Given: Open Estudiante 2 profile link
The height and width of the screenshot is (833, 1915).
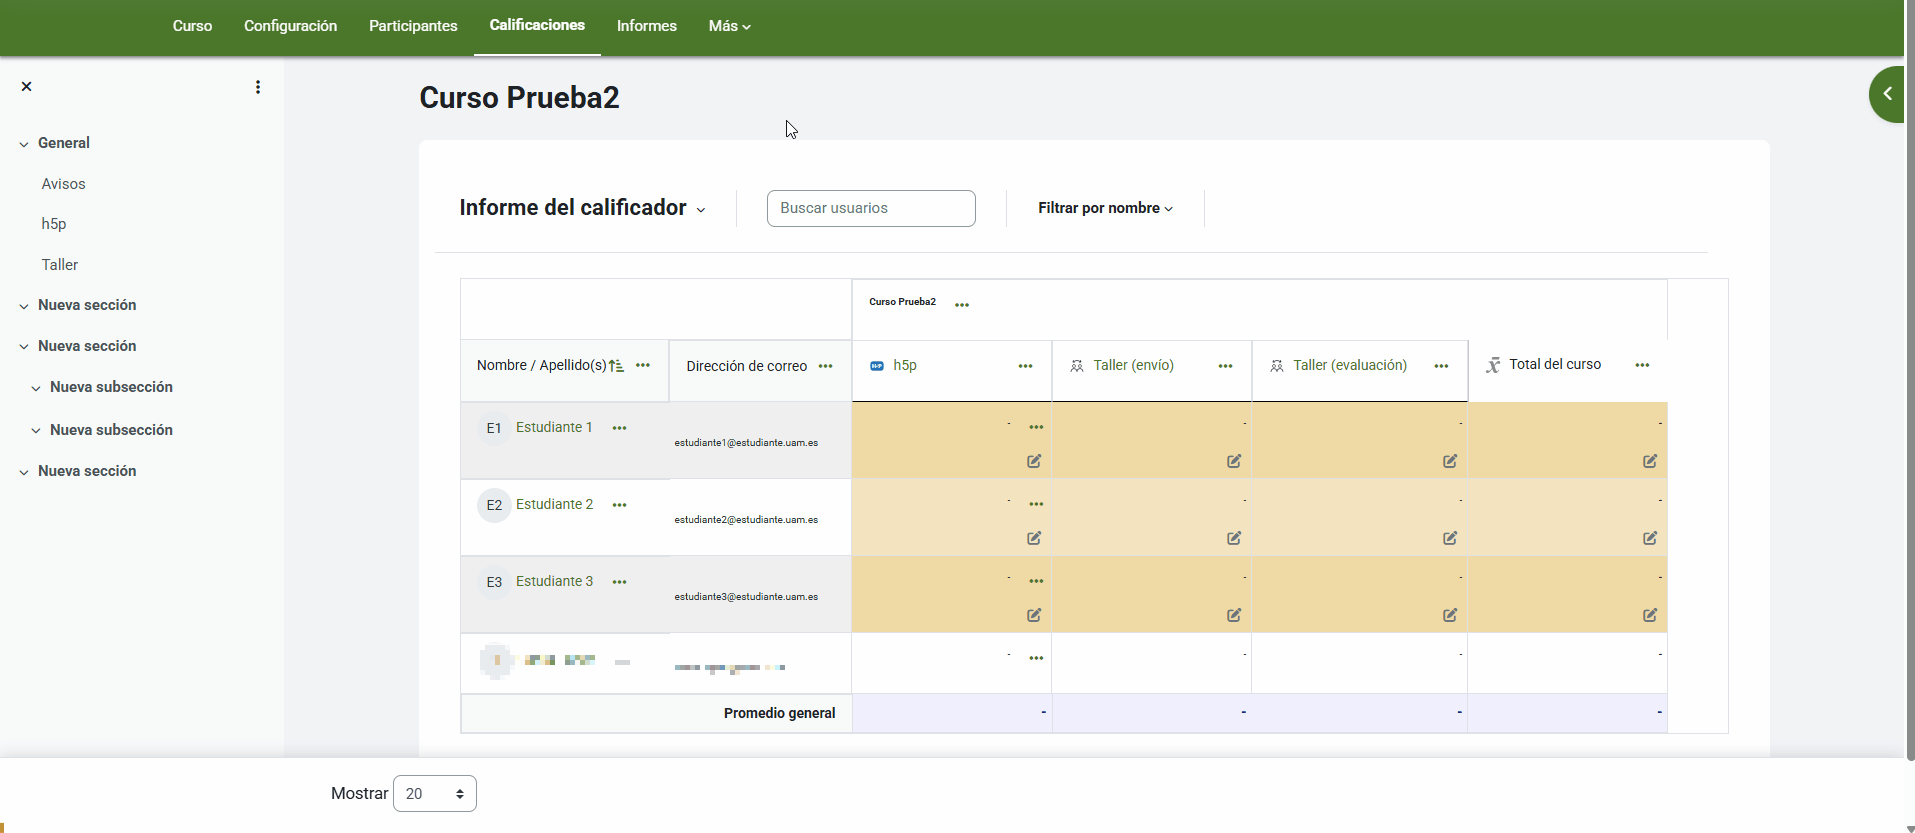Looking at the screenshot, I should click(x=554, y=504).
